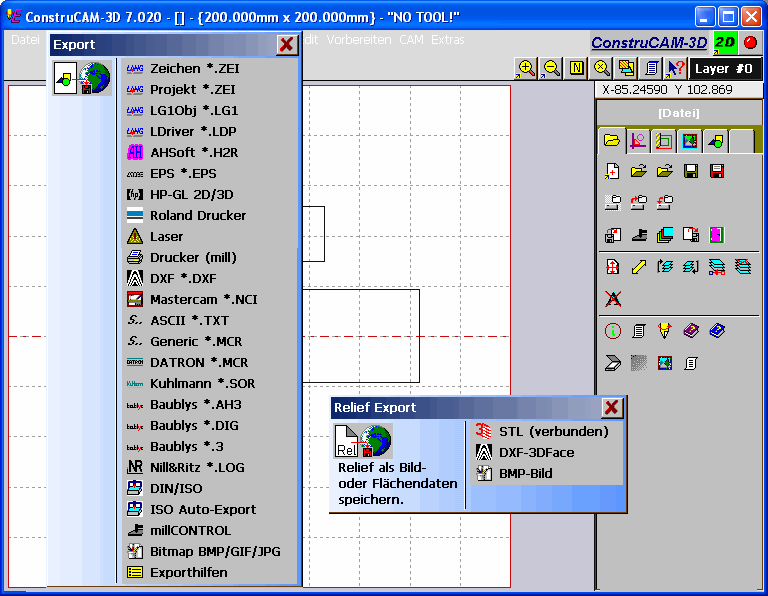Switch to the coordinate axes tab
Screen dimensions: 768x596
point(637,141)
